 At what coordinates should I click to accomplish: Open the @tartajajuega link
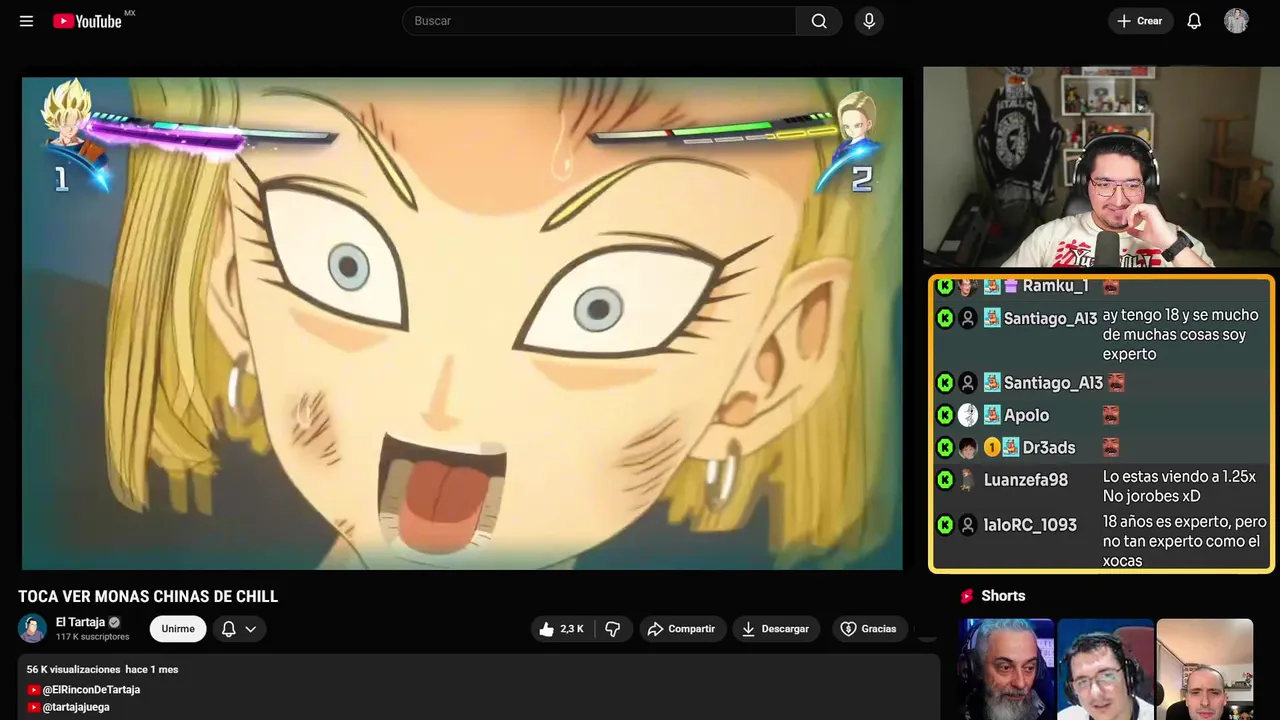pyautogui.click(x=75, y=707)
